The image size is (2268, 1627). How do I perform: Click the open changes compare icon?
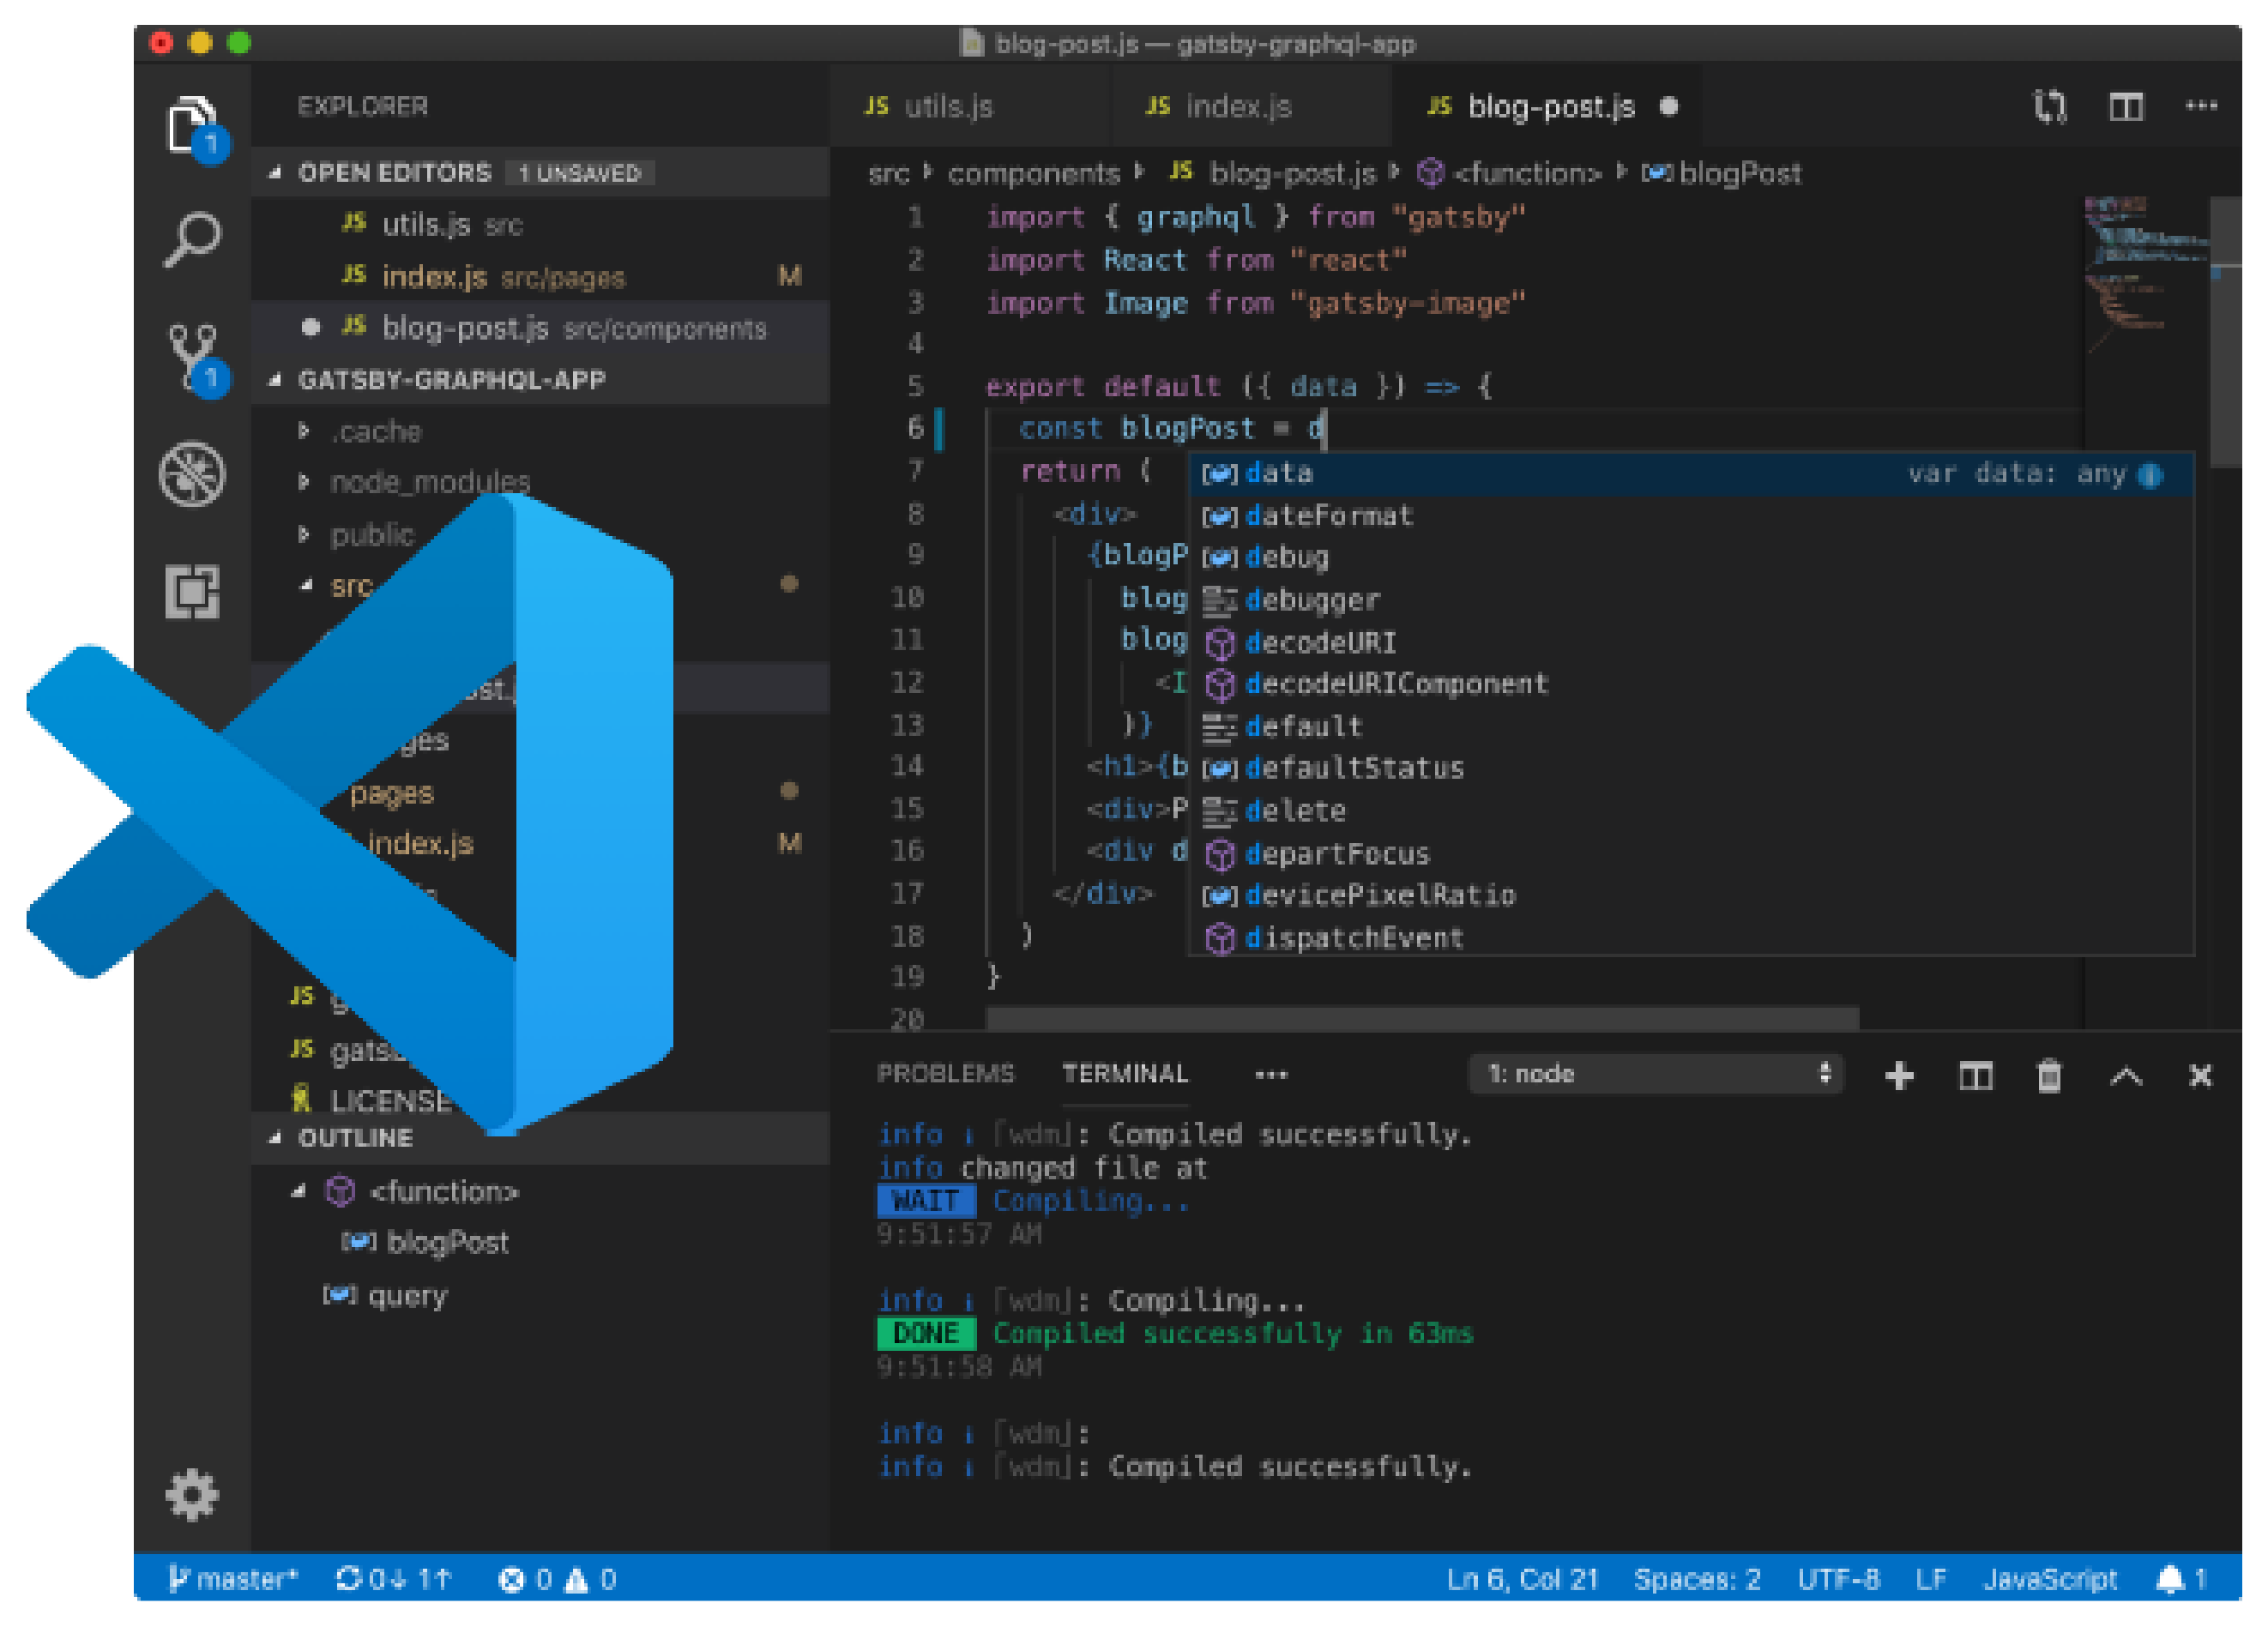pos(2049,106)
